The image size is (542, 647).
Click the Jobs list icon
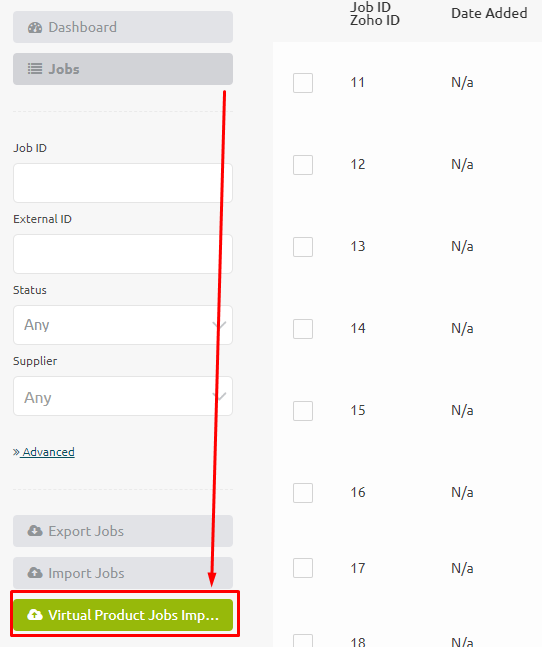click(35, 69)
